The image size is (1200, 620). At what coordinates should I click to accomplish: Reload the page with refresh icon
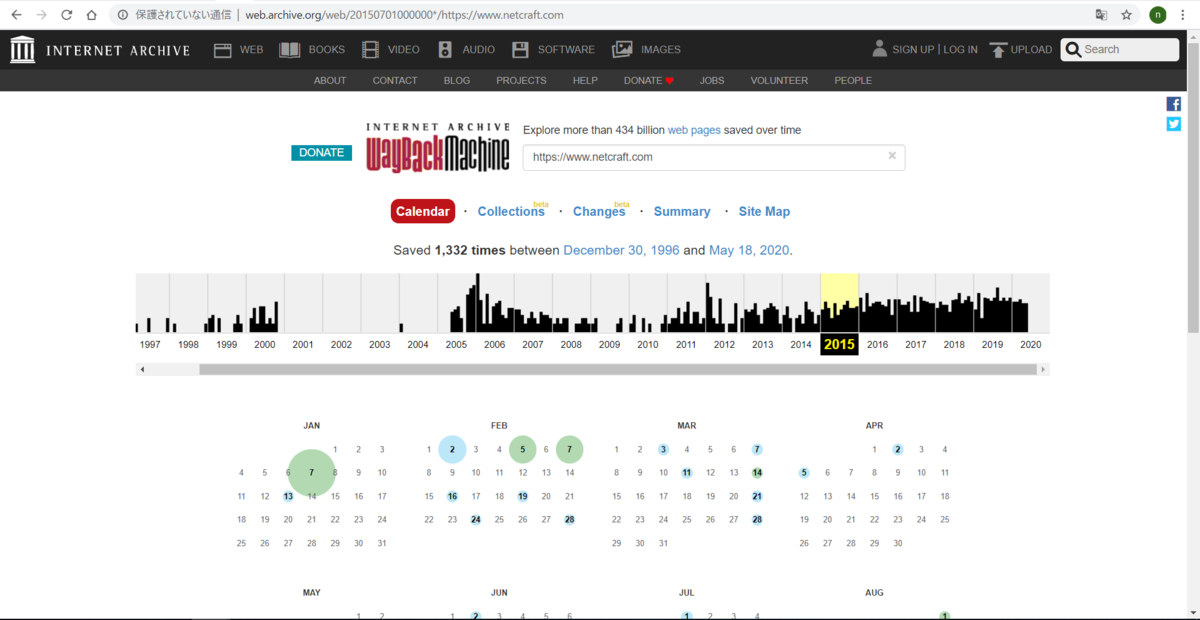tap(67, 15)
